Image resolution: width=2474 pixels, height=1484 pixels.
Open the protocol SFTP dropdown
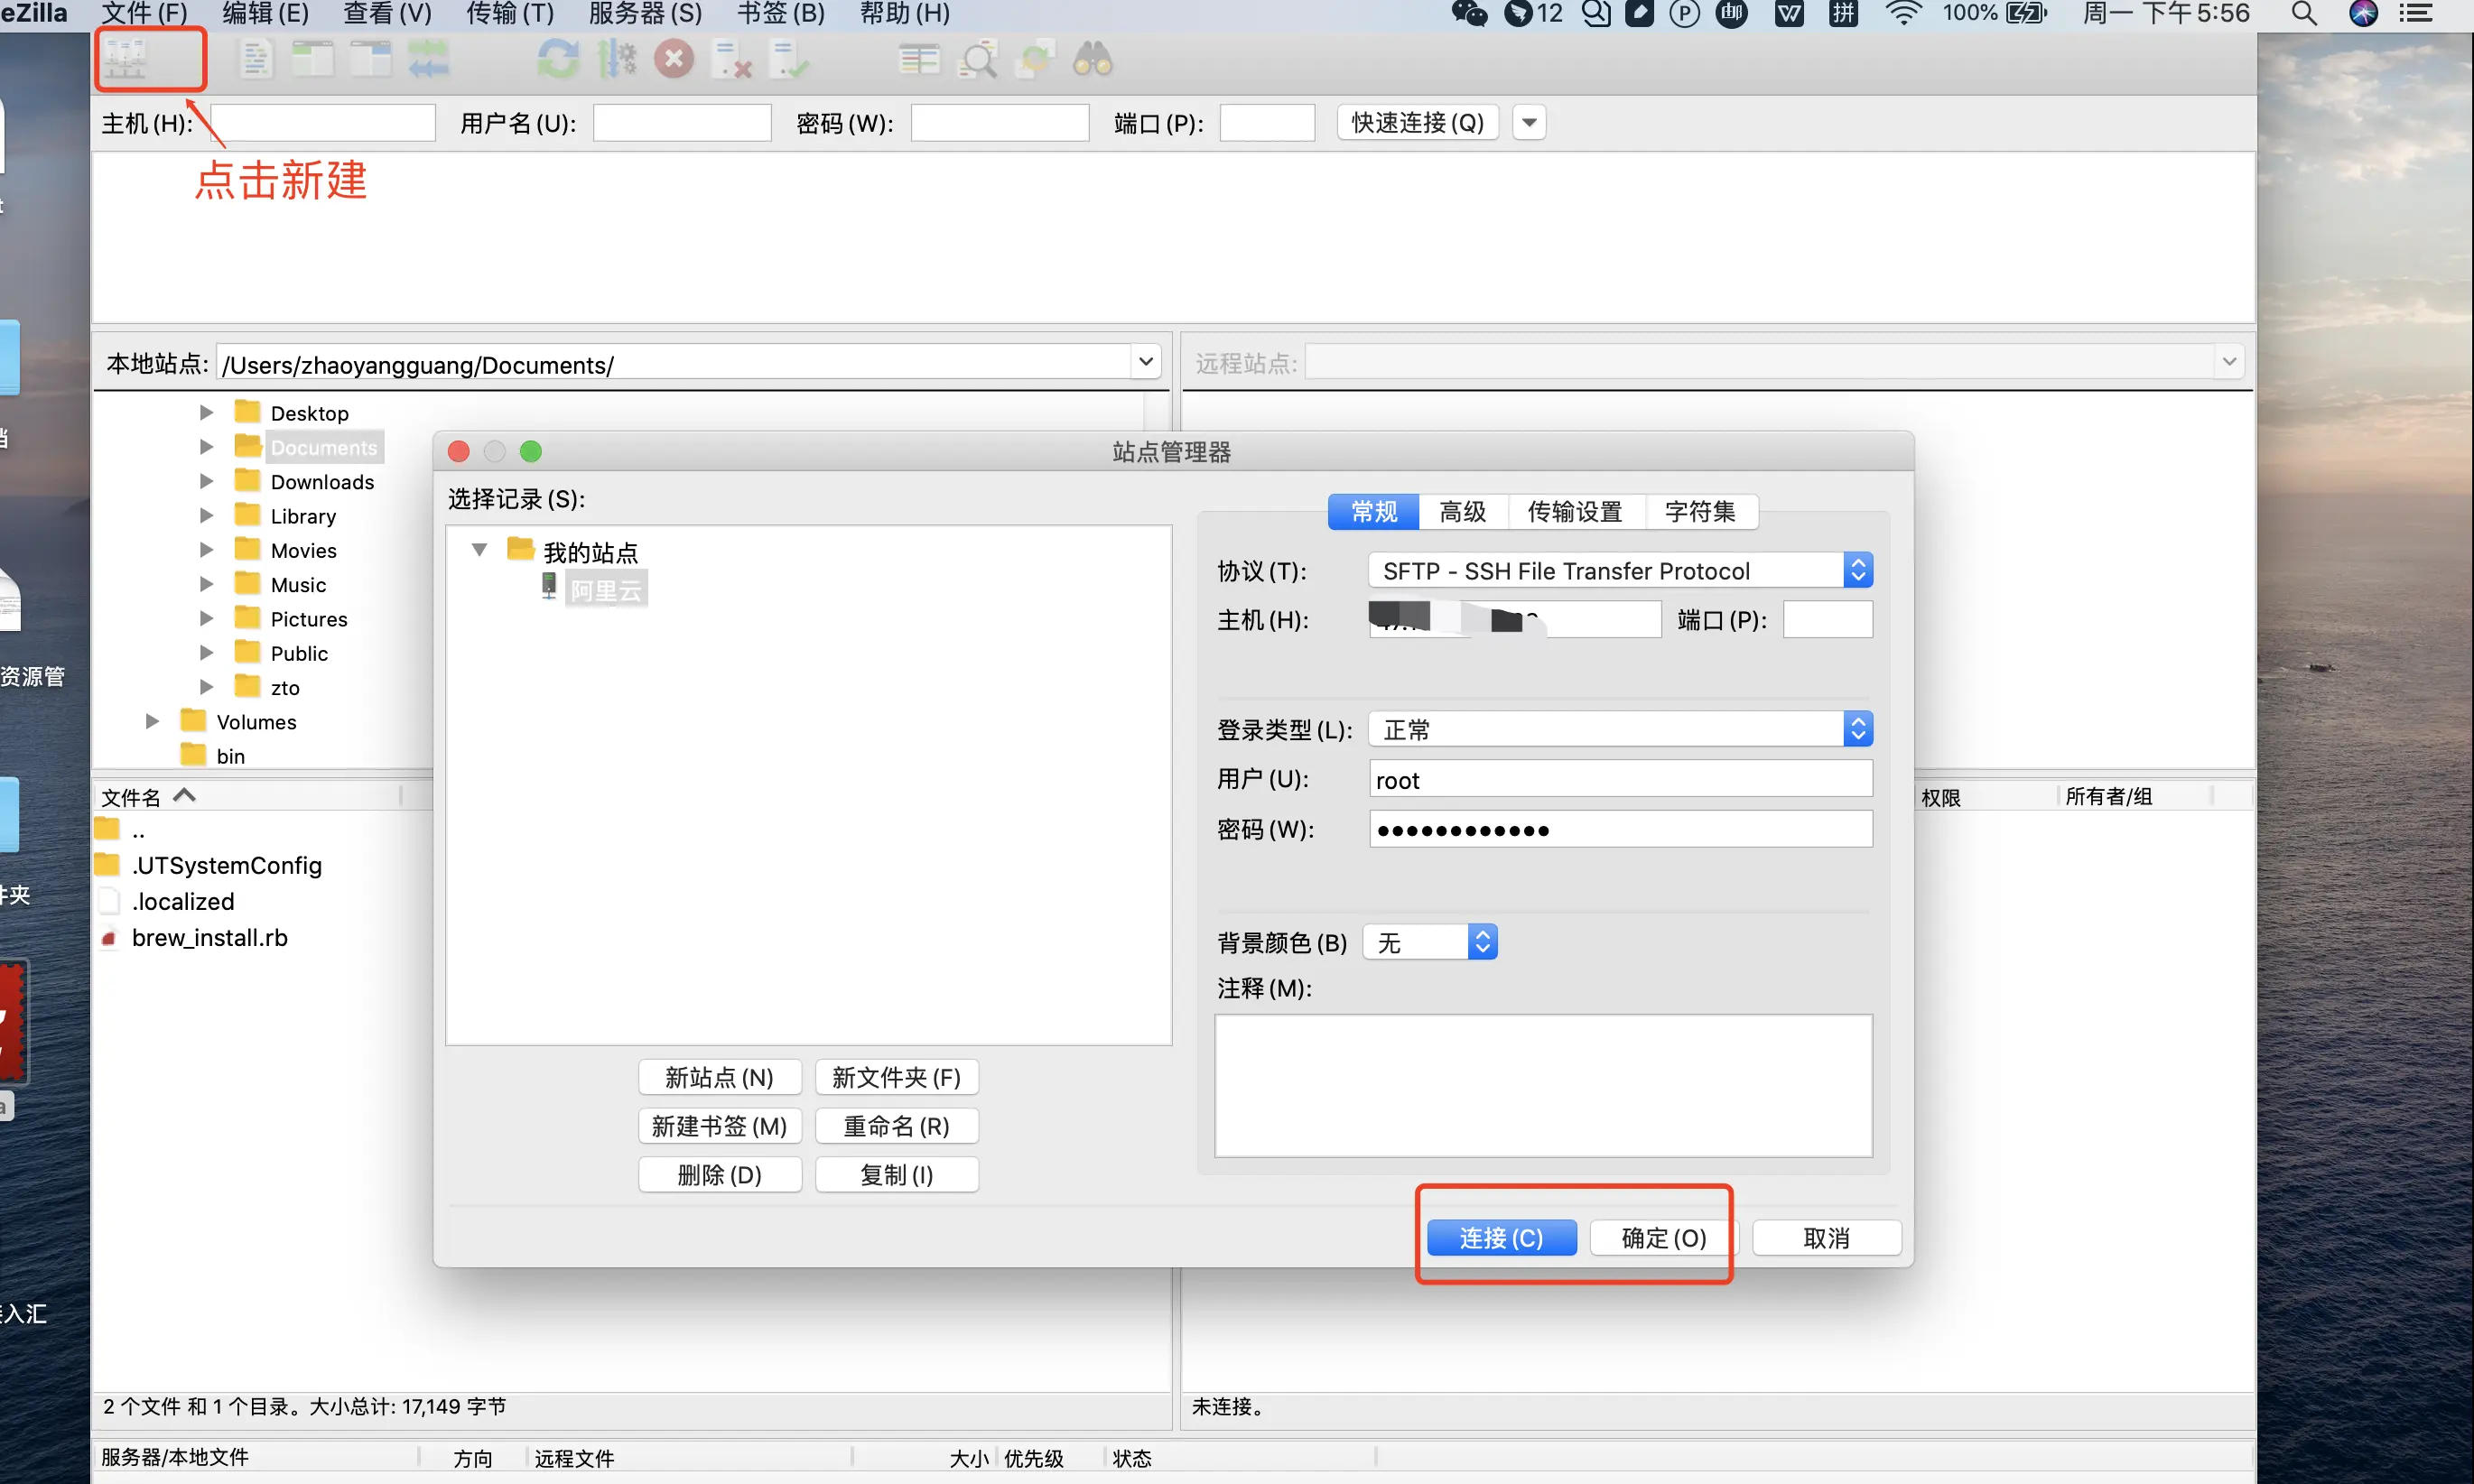click(1619, 571)
